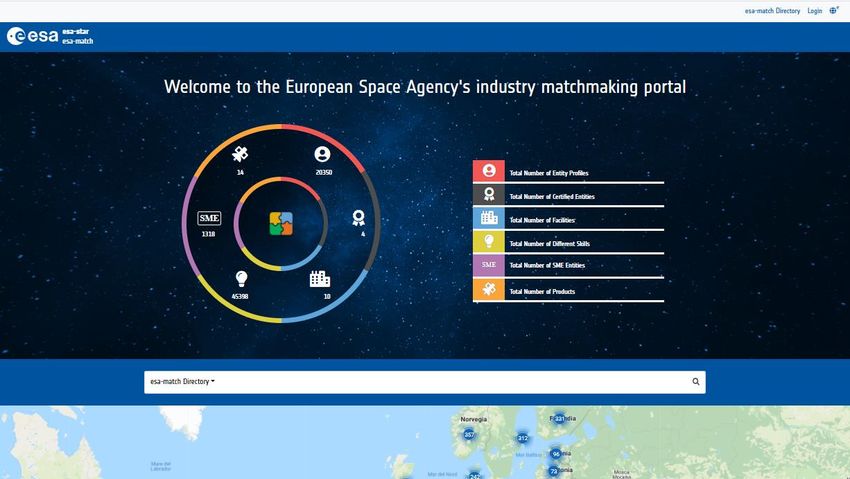Select 'Total Number of Different Skills' label
Image resolution: width=850 pixels, height=479 pixels.
(x=549, y=244)
